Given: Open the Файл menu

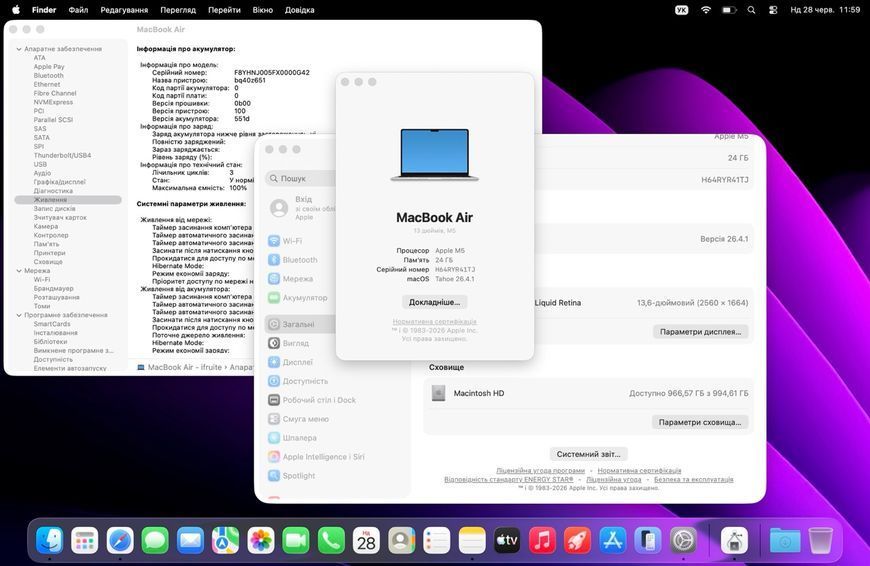Looking at the screenshot, I should click(x=78, y=10).
